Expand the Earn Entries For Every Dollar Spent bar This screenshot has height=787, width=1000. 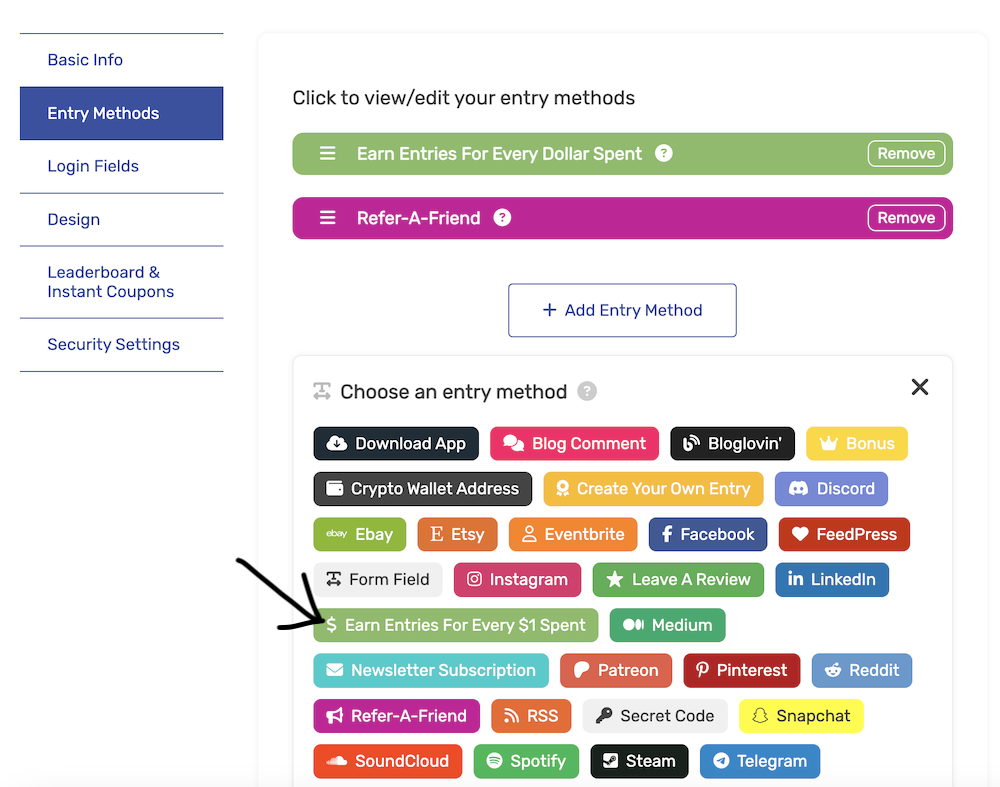pyautogui.click(x=622, y=154)
